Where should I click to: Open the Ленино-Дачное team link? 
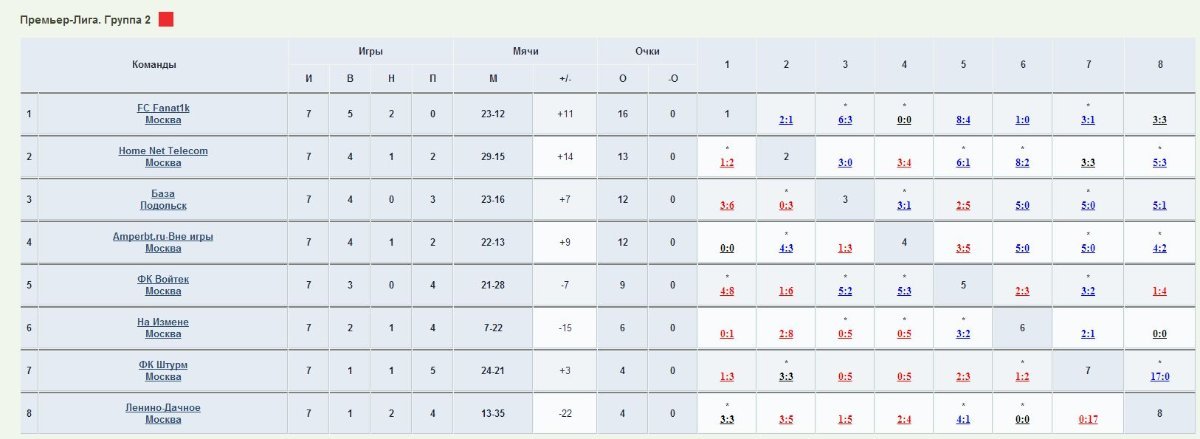163,414
